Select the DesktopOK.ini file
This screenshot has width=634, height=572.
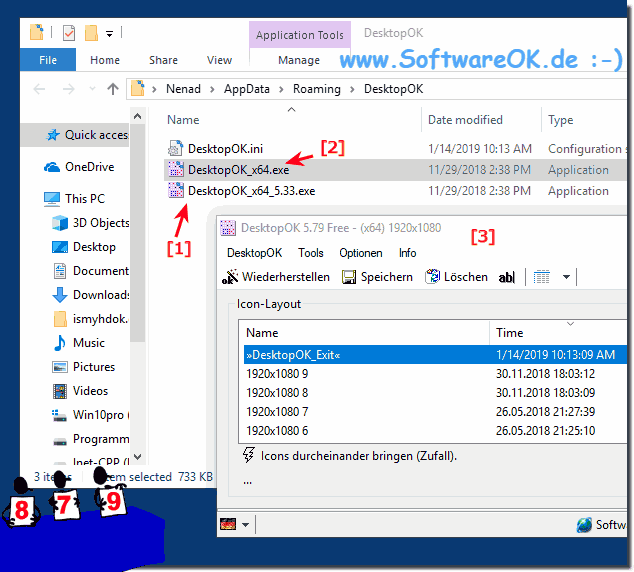pos(395,149)
